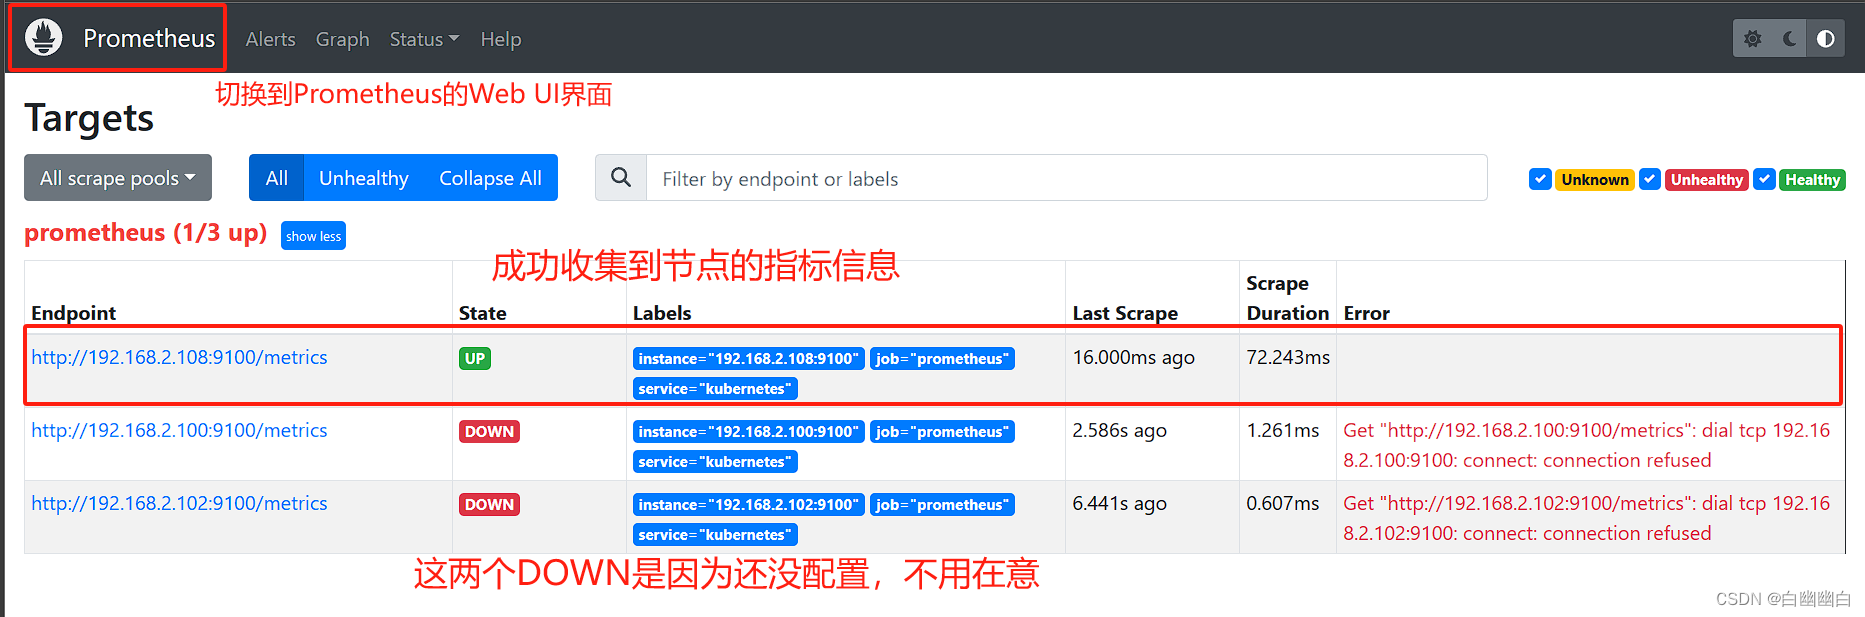Click the instance="192.168.2.102:9100" label
Viewport: 1865px width, 617px height.
pos(749,504)
